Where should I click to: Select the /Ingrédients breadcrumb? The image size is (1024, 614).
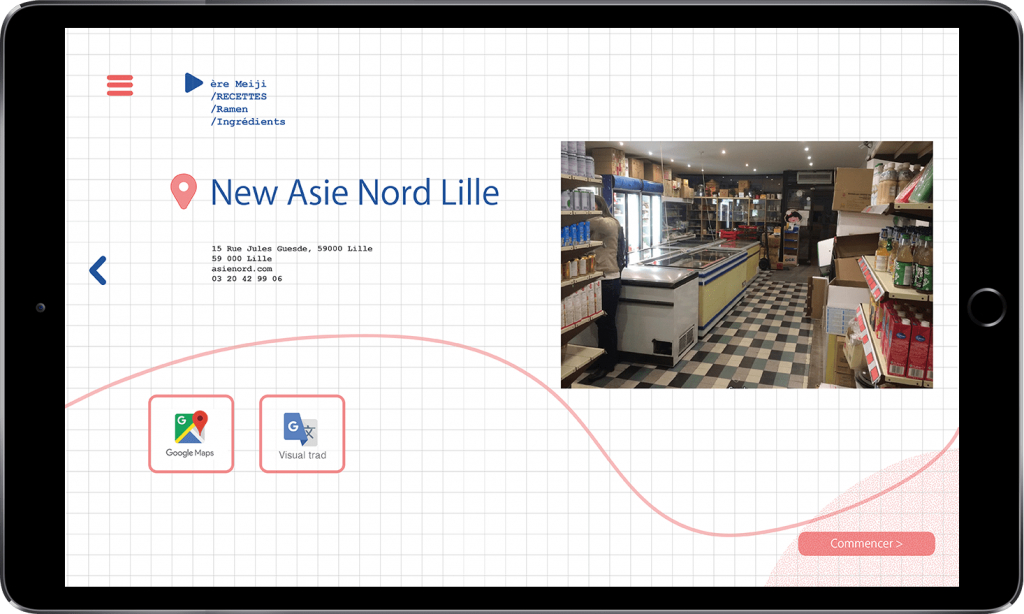(248, 121)
